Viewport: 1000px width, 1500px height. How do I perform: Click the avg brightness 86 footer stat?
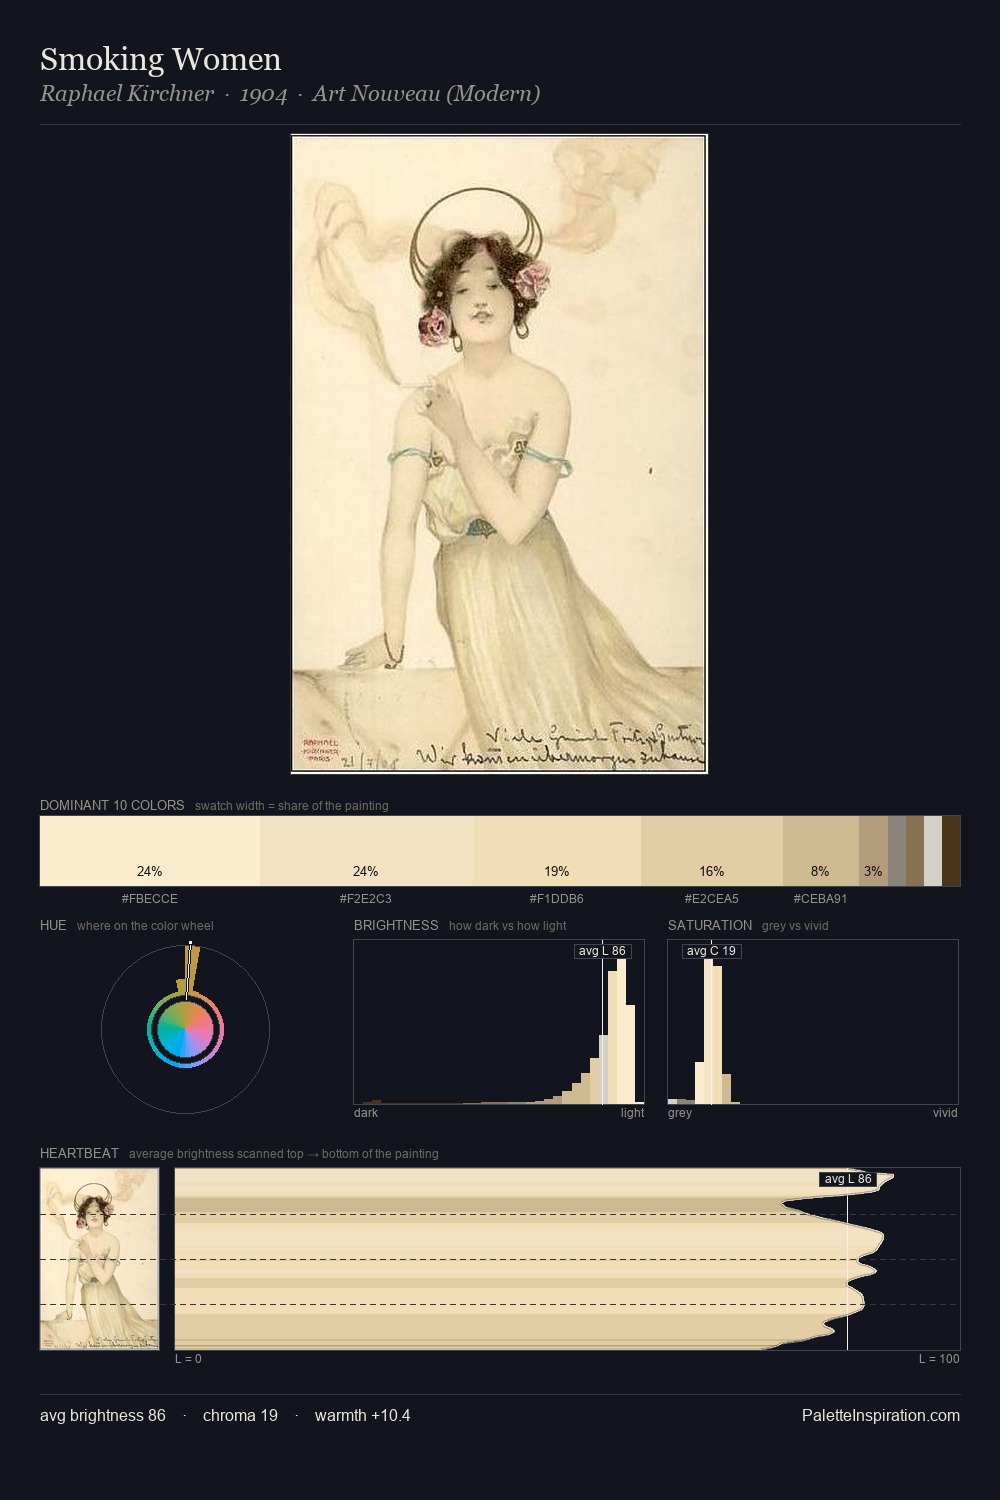click(103, 1415)
